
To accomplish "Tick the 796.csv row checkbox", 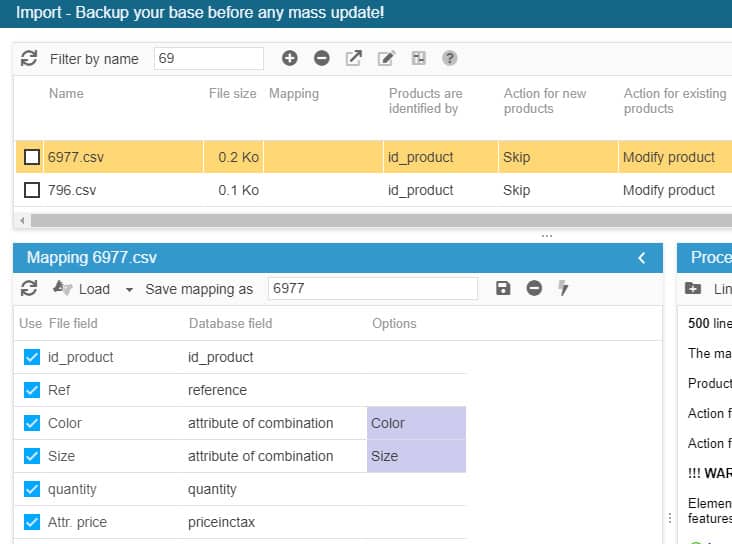I will click(x=32, y=190).
